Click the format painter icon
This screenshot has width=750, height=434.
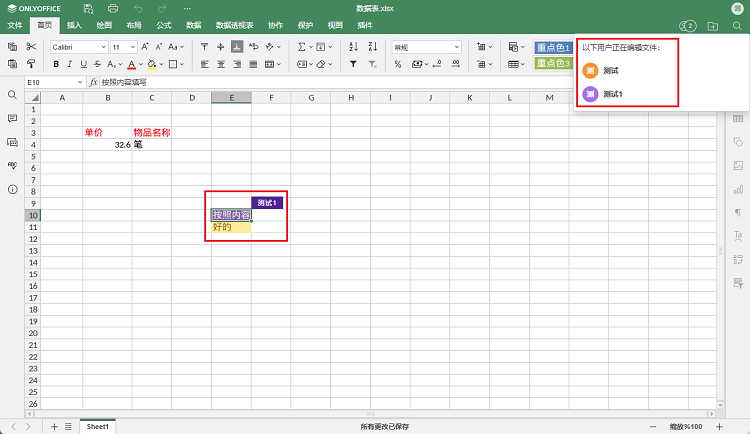pyautogui.click(x=31, y=64)
